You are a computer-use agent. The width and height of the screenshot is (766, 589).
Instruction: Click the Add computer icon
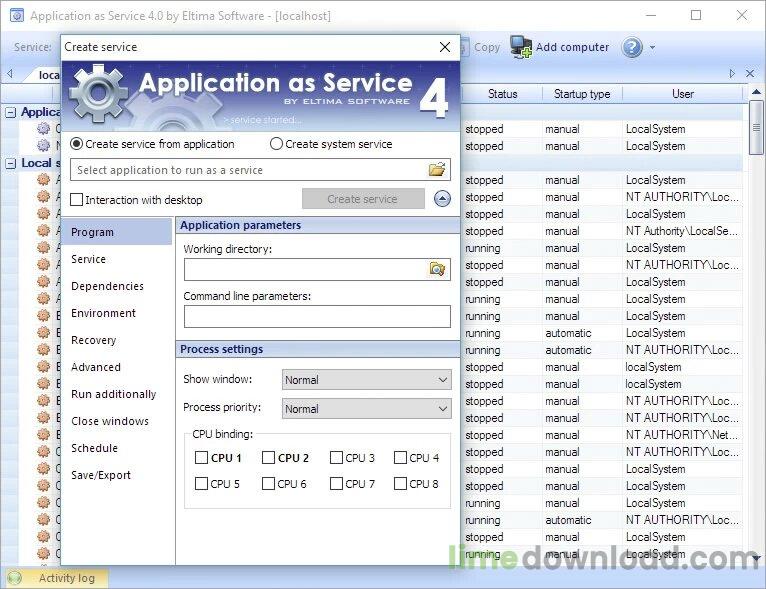[521, 47]
